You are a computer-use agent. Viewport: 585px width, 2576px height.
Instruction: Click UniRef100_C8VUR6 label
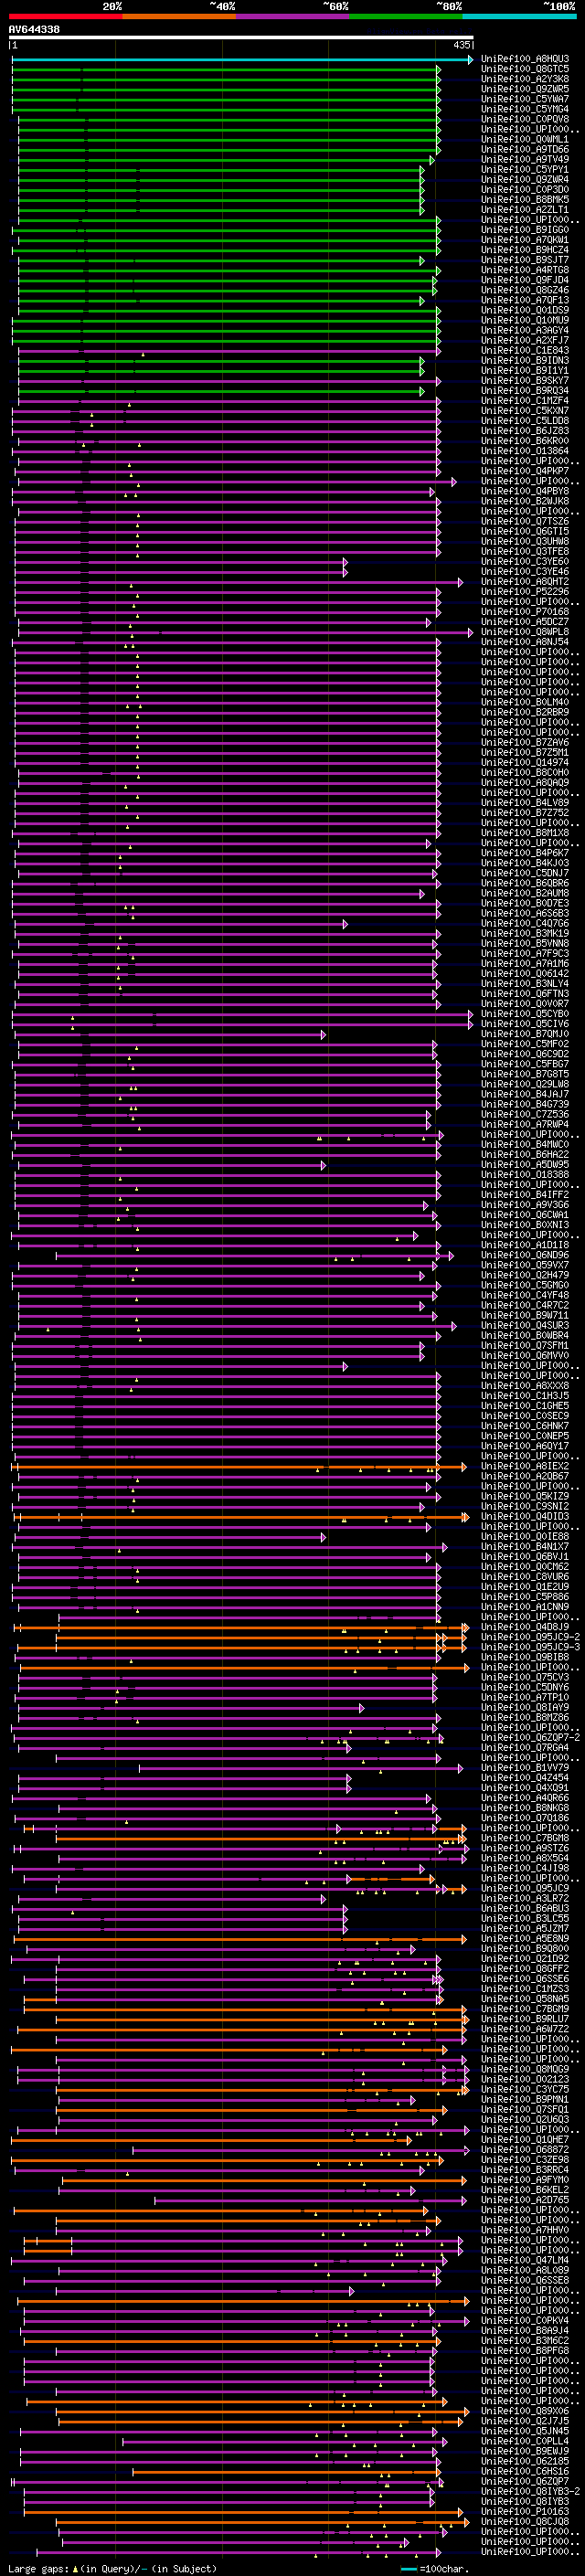pyautogui.click(x=525, y=1577)
